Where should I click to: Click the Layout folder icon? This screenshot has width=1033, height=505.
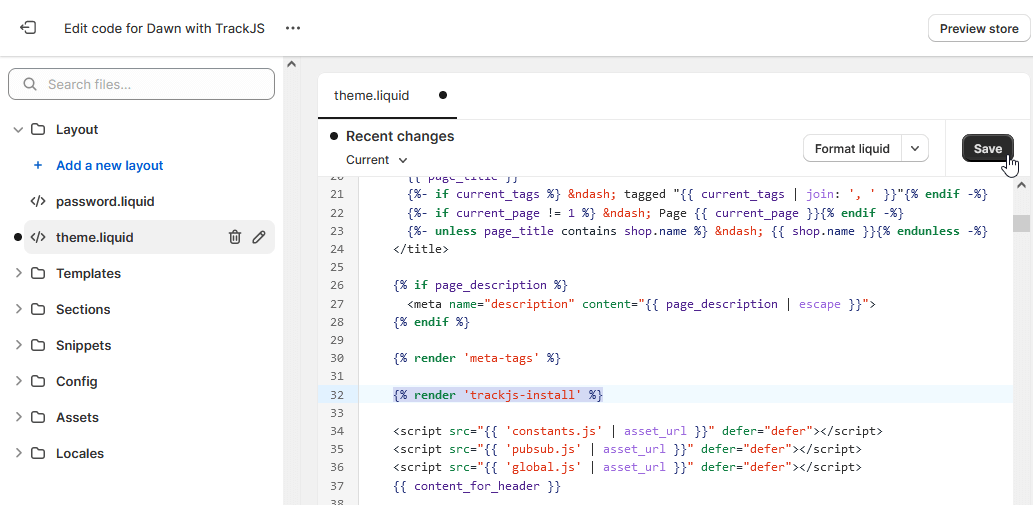tap(38, 129)
